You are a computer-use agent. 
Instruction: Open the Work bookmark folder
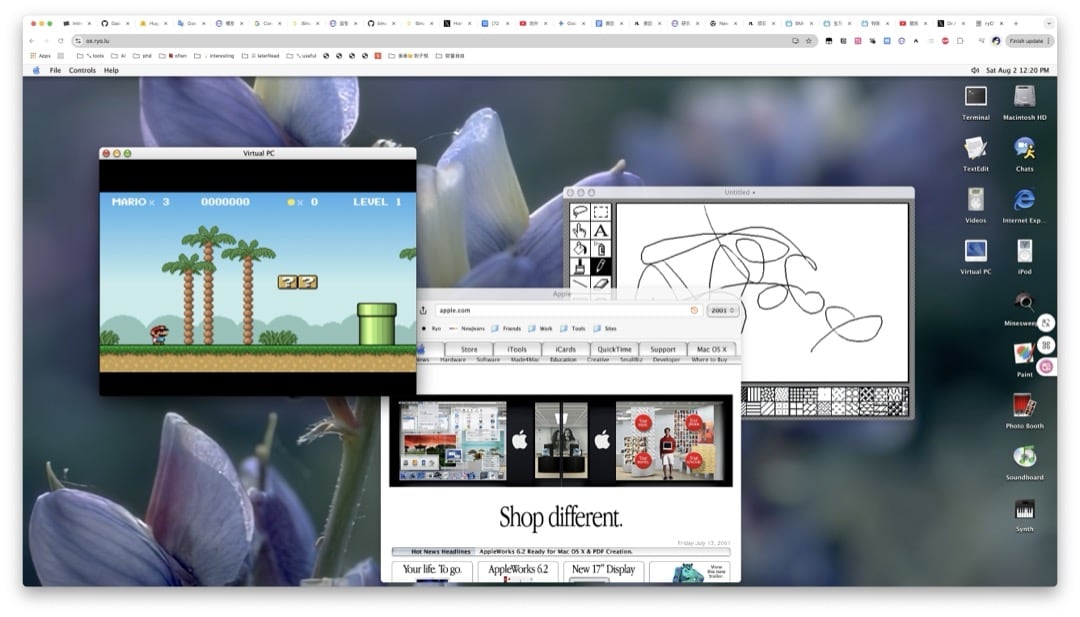[x=541, y=328]
